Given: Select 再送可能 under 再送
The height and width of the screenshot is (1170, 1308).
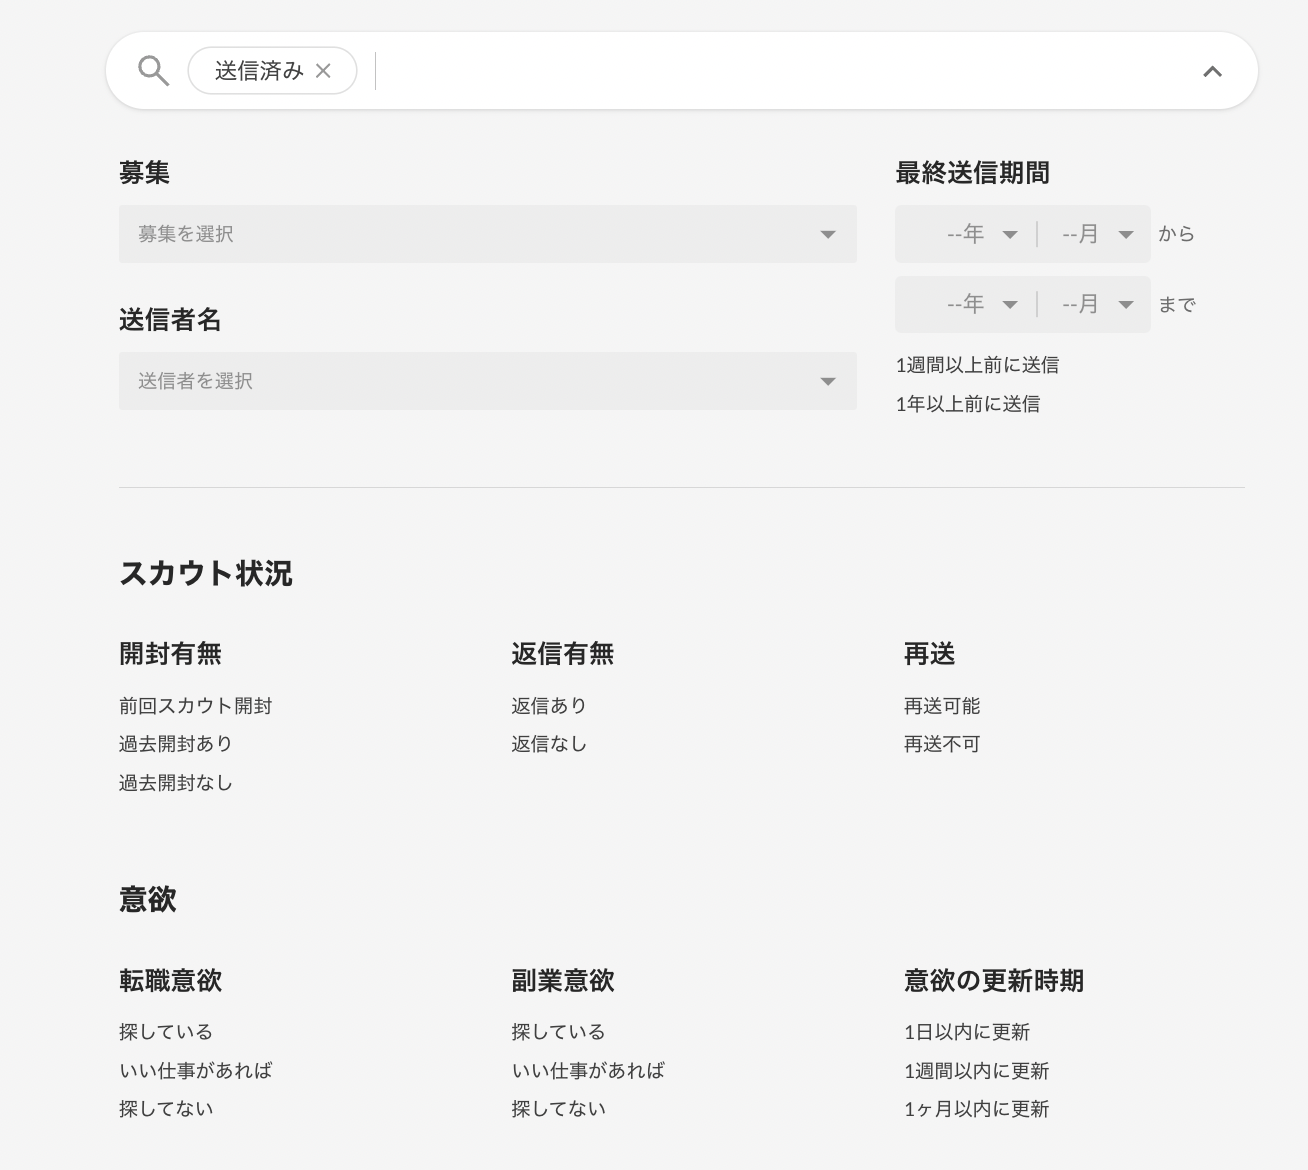Looking at the screenshot, I should [x=941, y=705].
